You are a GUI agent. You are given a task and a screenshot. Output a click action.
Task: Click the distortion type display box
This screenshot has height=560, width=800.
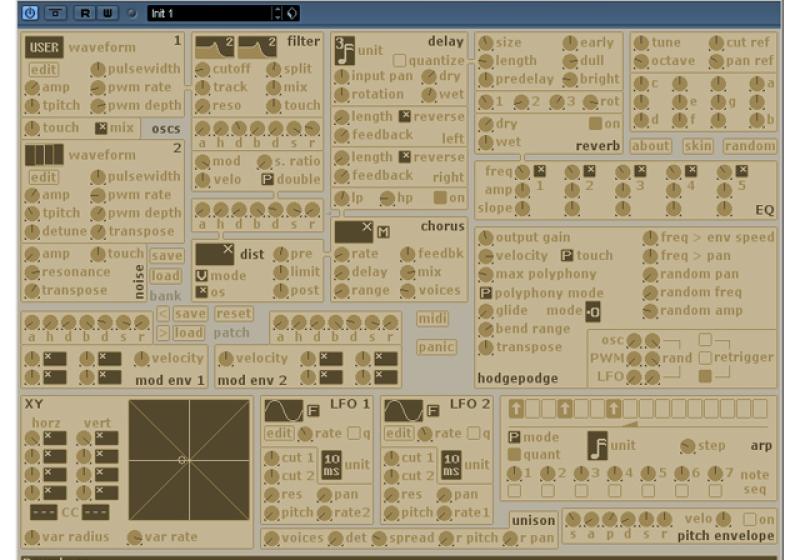(x=214, y=254)
